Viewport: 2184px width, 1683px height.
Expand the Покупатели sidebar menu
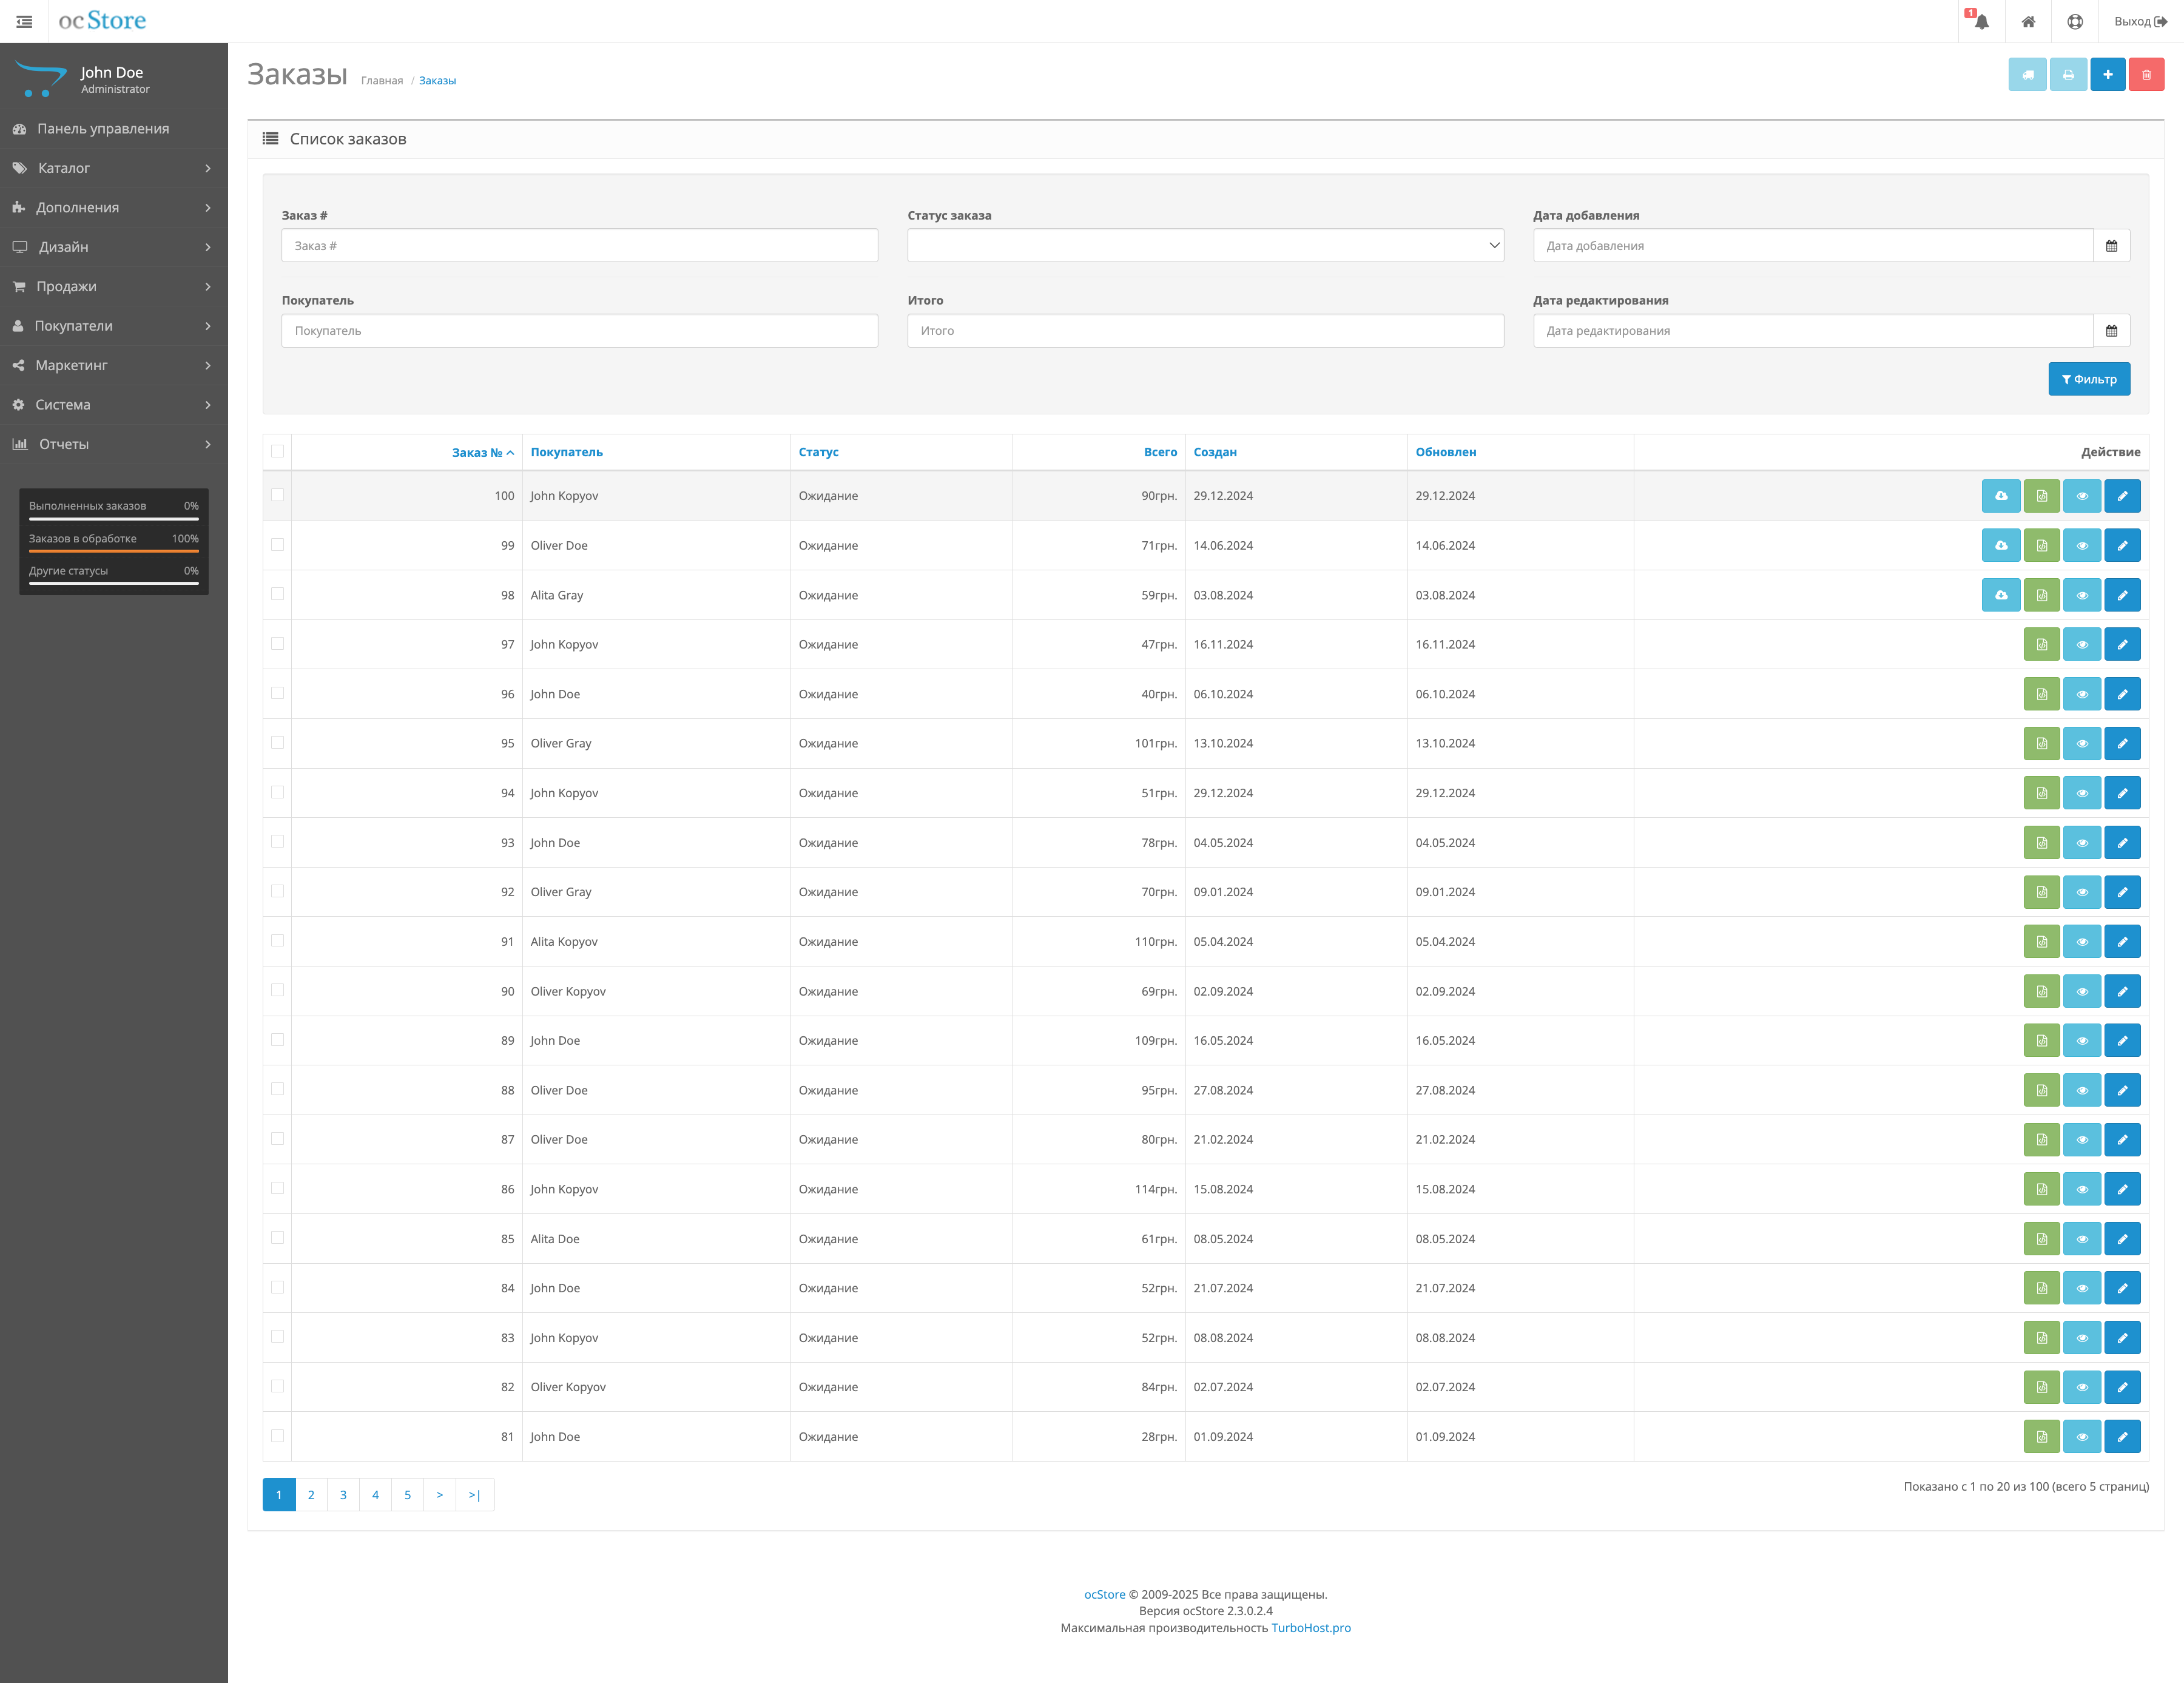click(x=114, y=326)
